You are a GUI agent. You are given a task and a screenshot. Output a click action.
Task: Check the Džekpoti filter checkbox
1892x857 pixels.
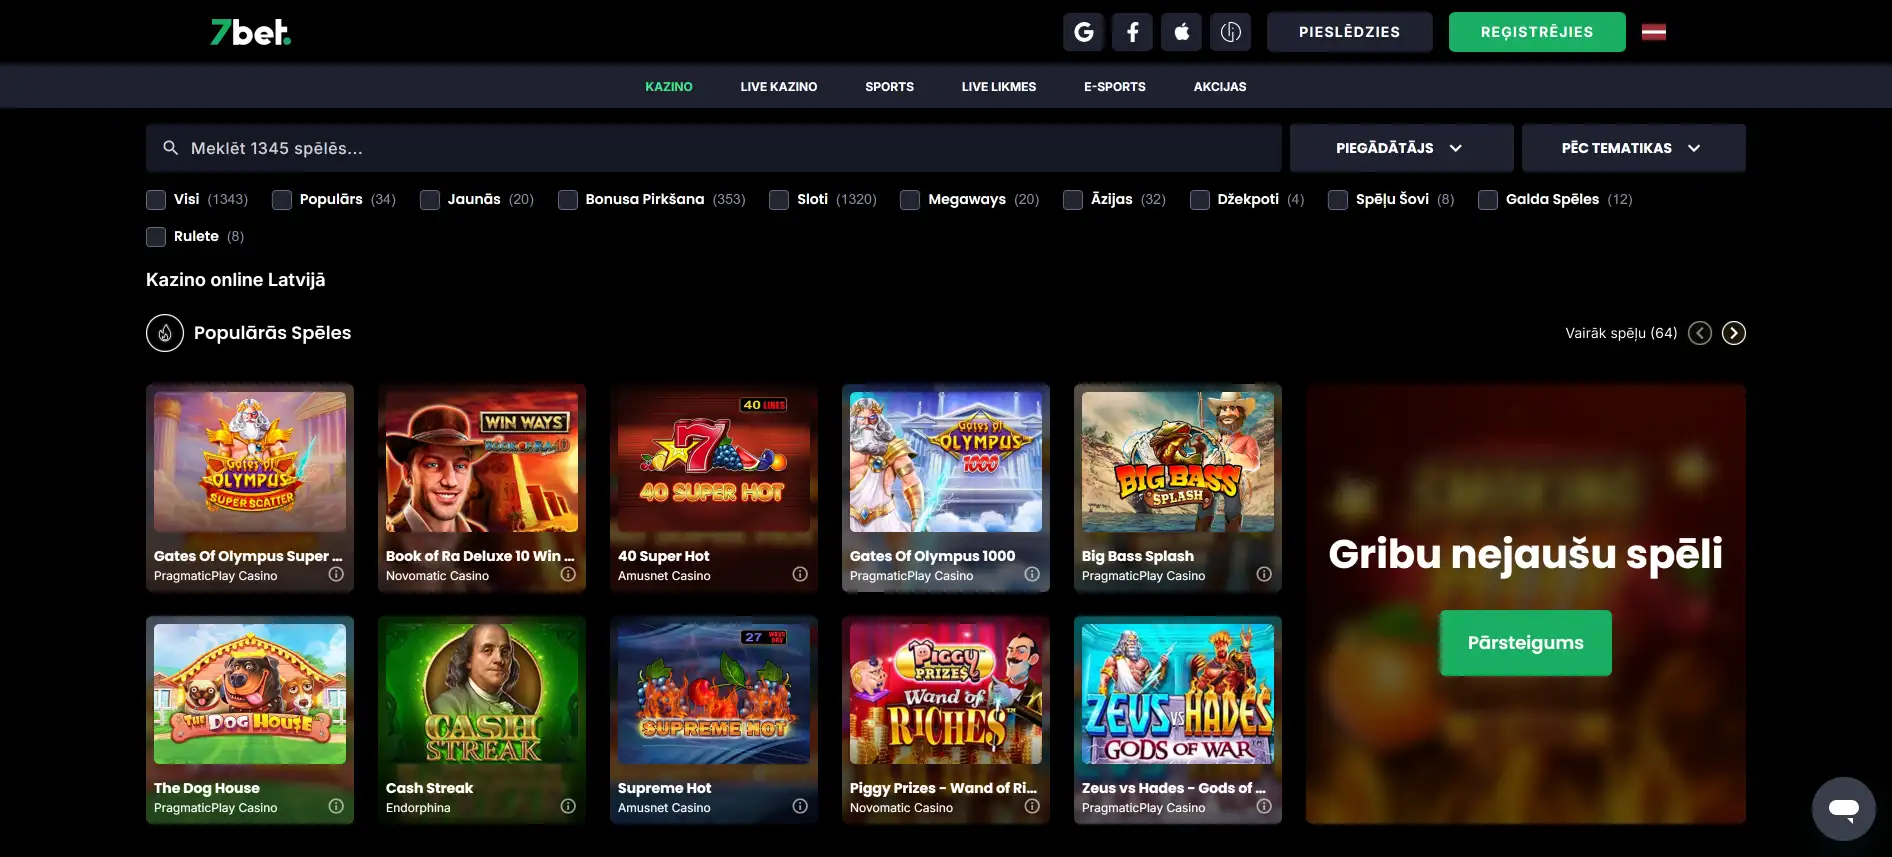[1200, 200]
